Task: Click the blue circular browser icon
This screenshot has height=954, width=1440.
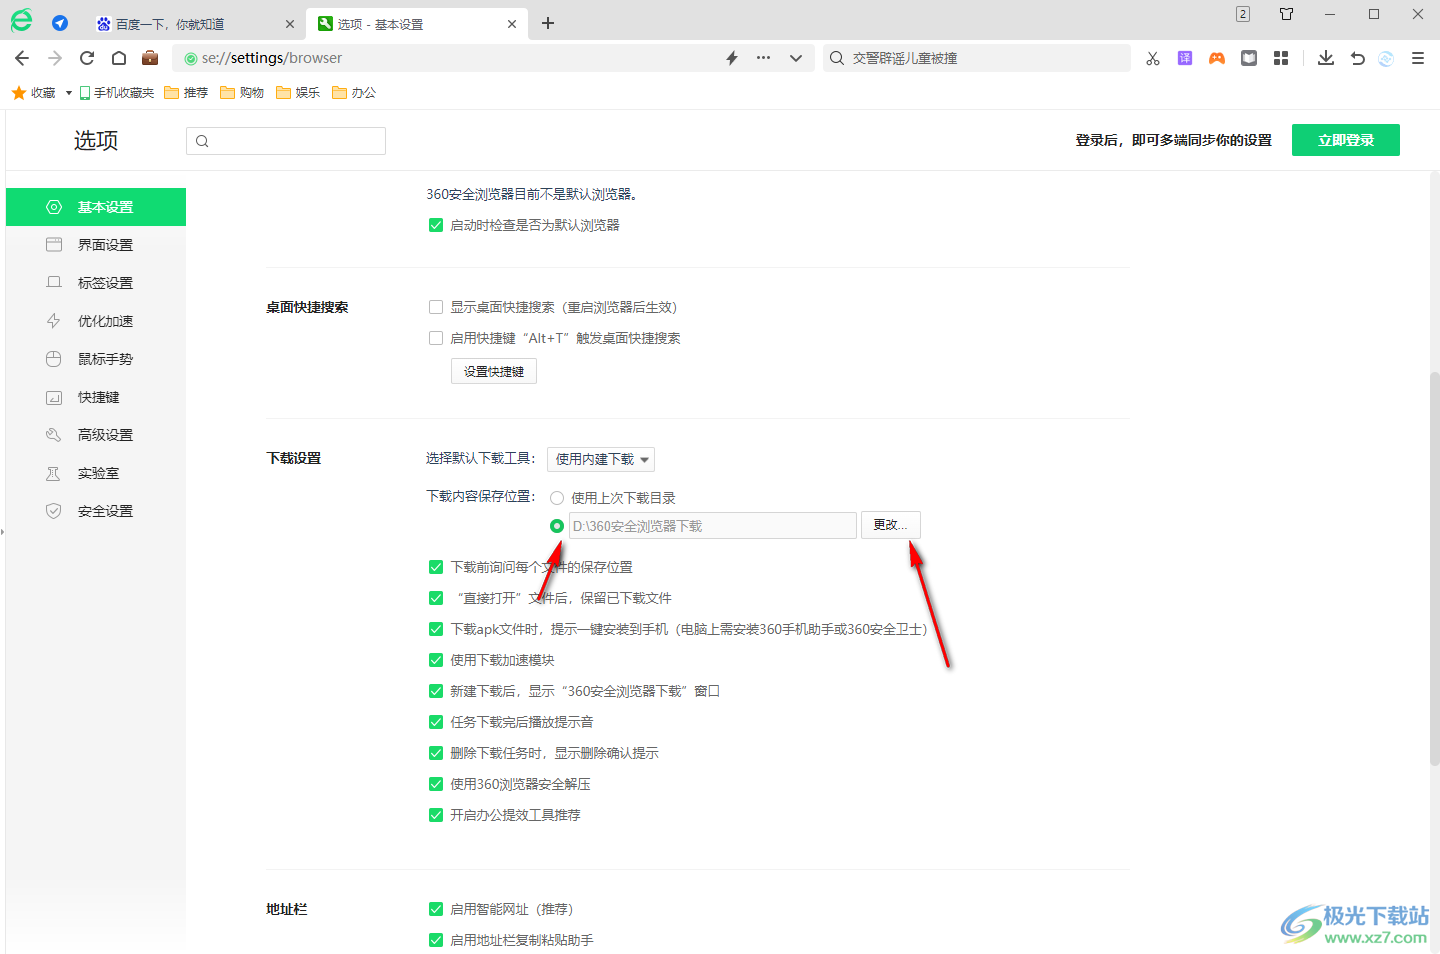Action: [x=1386, y=58]
